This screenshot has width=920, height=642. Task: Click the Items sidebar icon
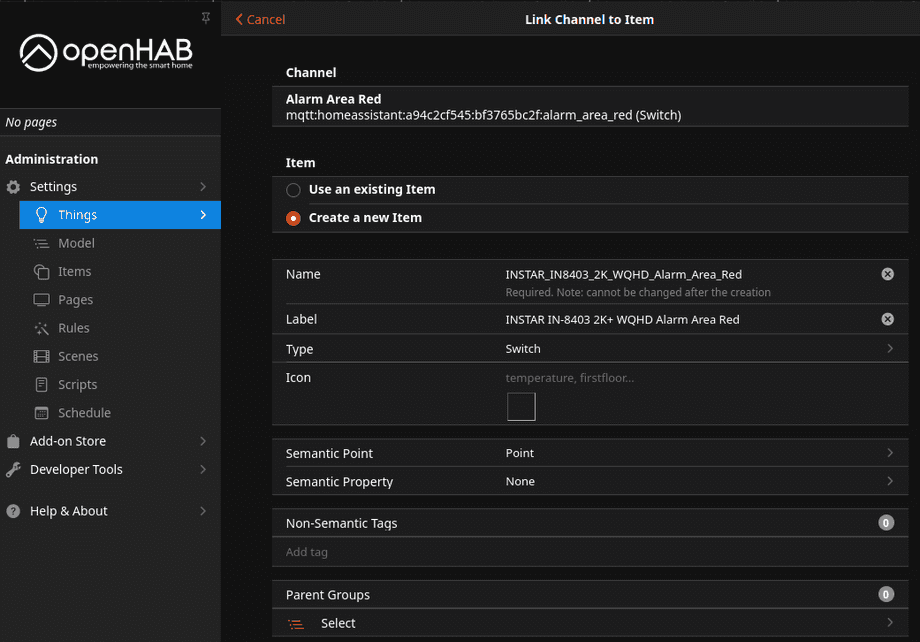click(44, 271)
